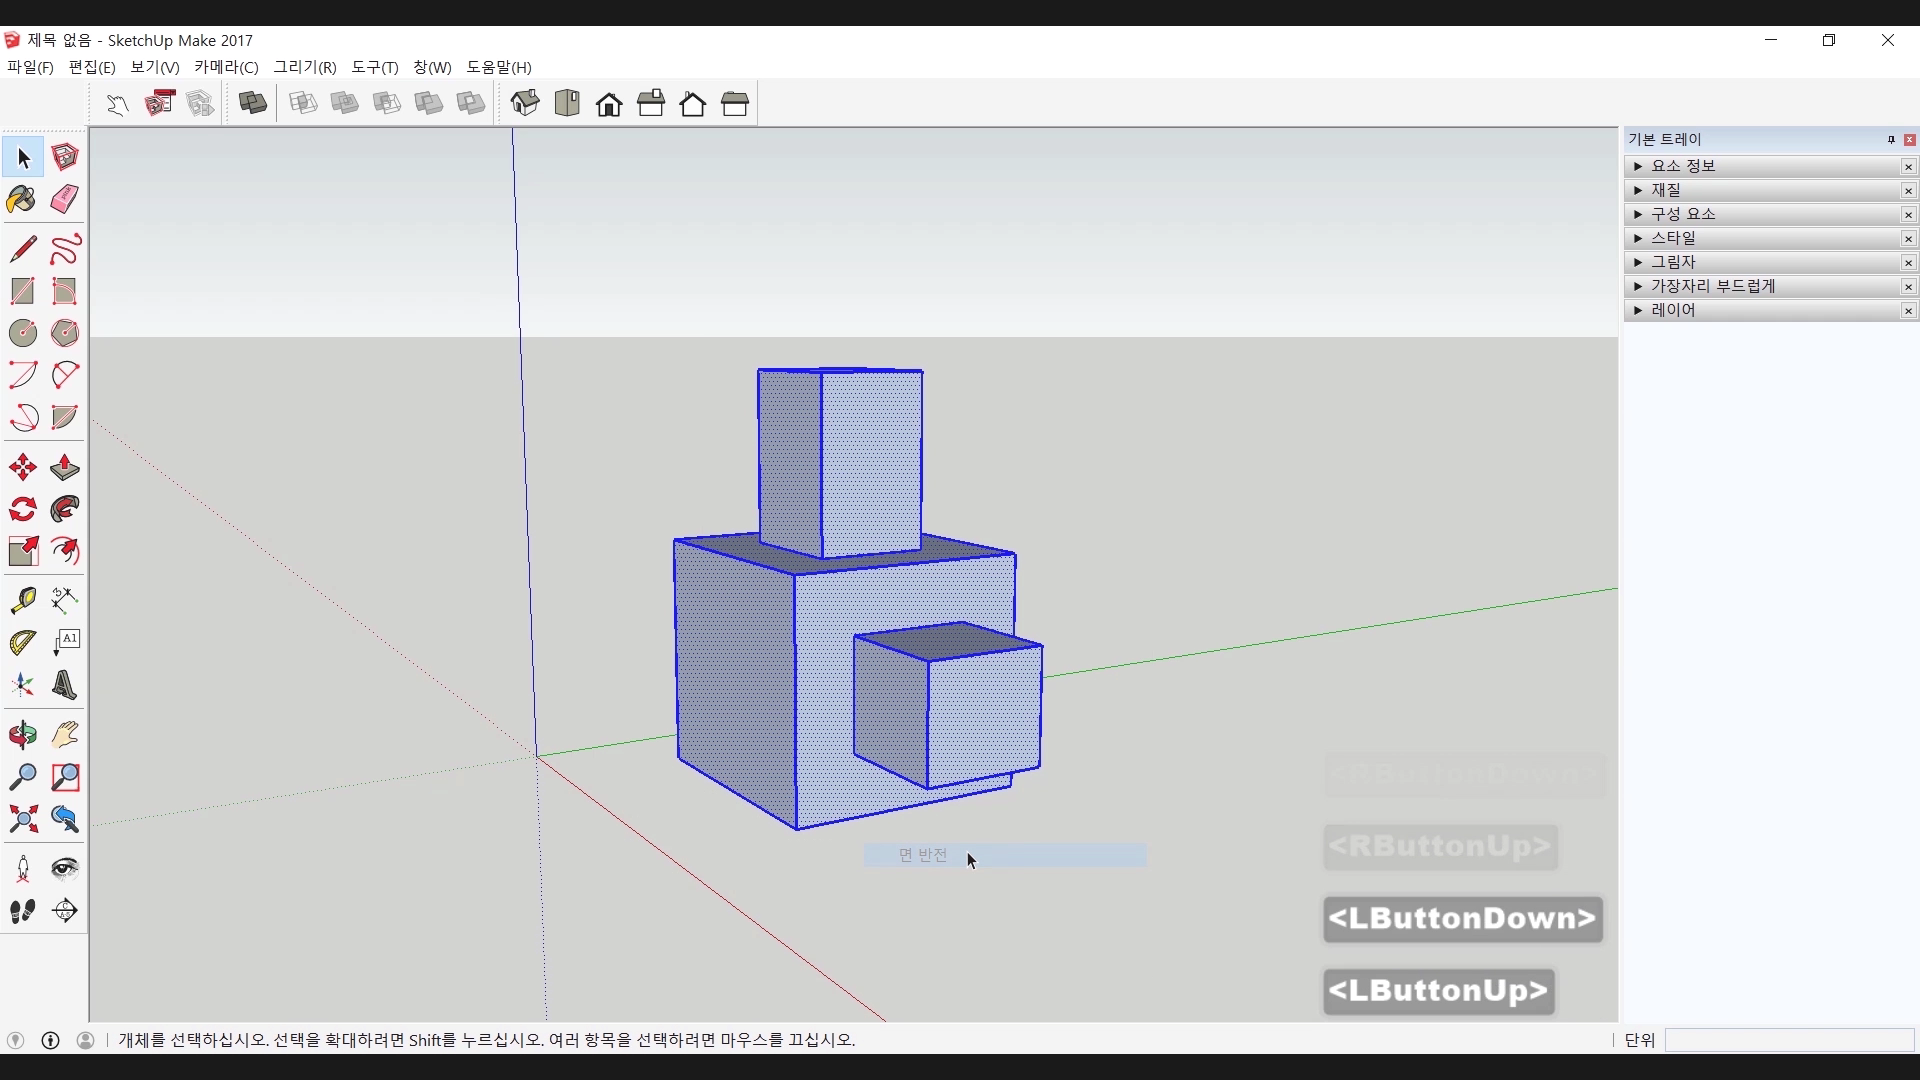Select the Eraser tool

click(x=65, y=199)
